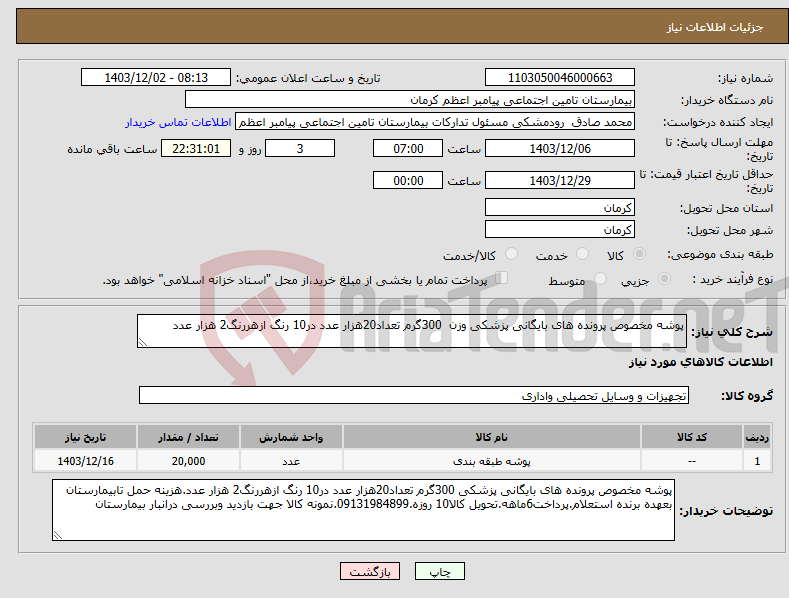Select the خدمت radio button
789x598 pixels.
pyautogui.click(x=582, y=254)
